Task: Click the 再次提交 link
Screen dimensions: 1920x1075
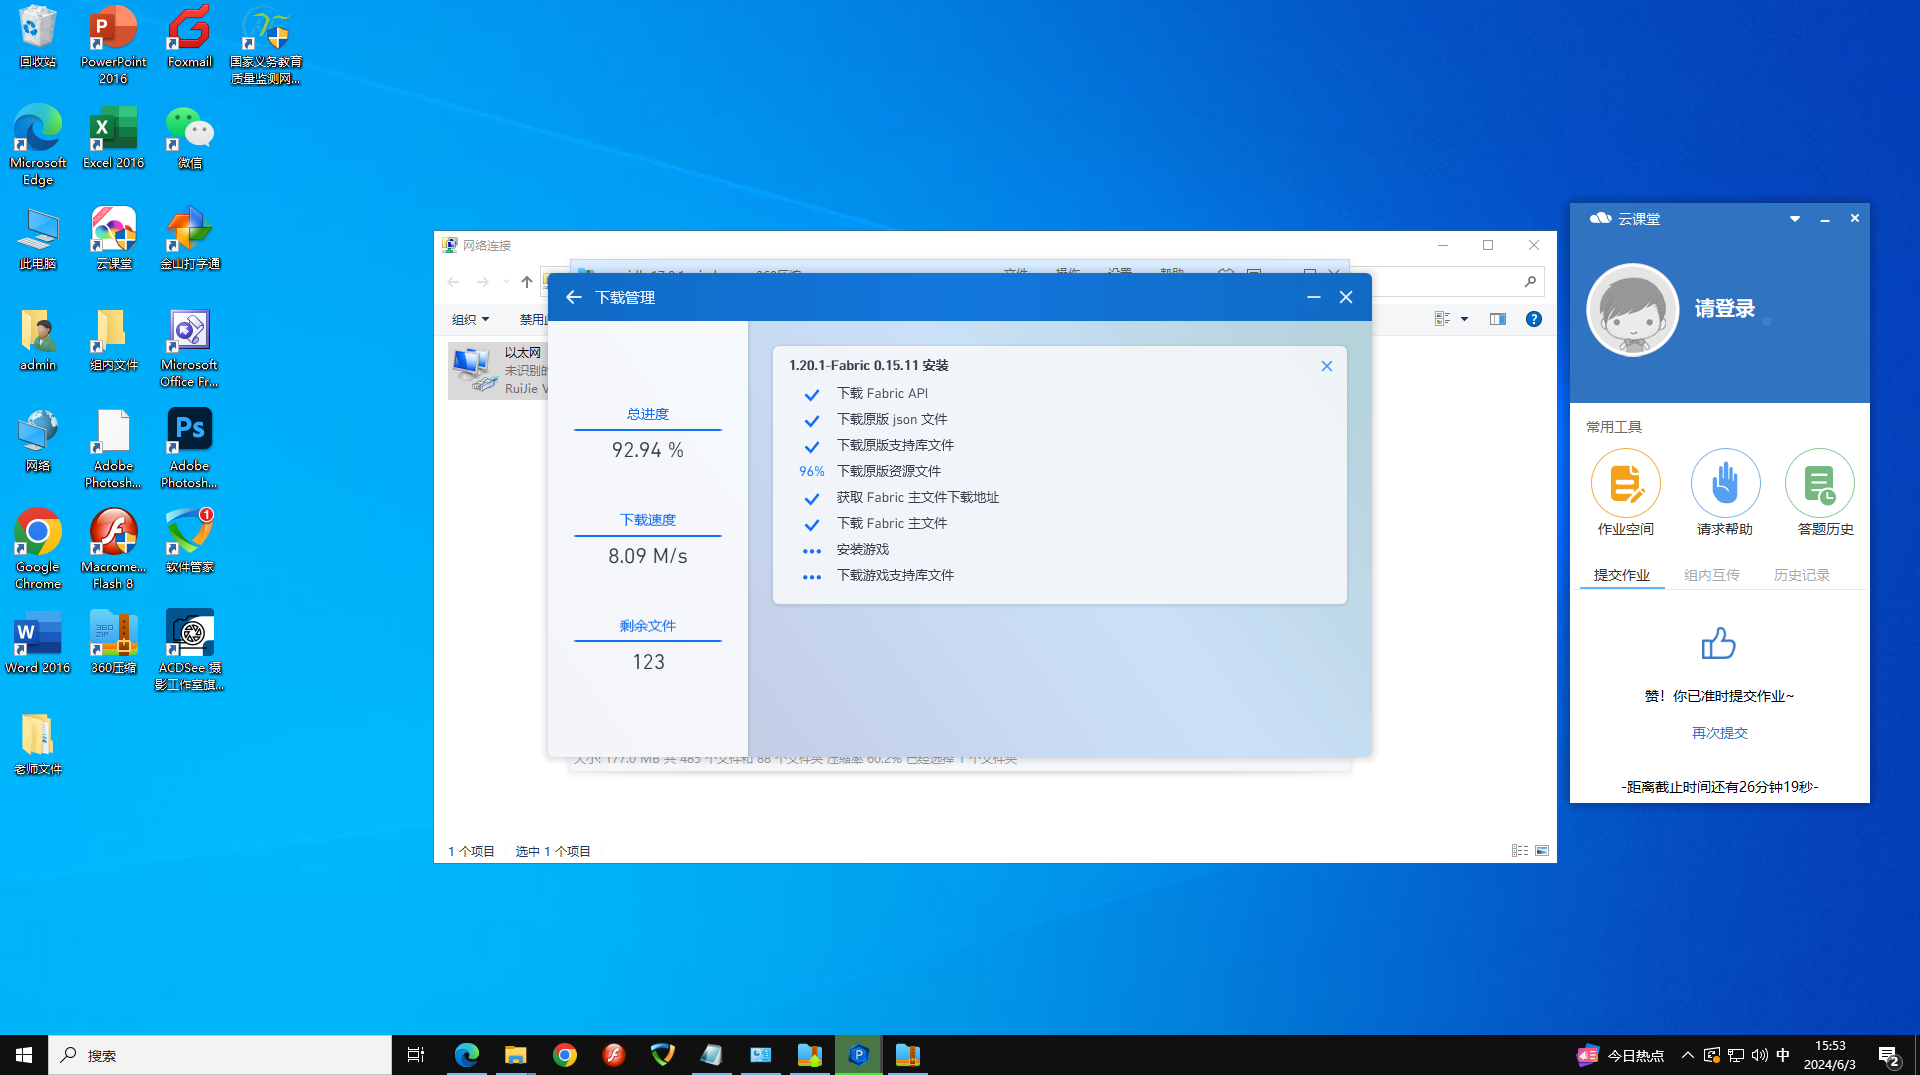Action: click(x=1719, y=733)
